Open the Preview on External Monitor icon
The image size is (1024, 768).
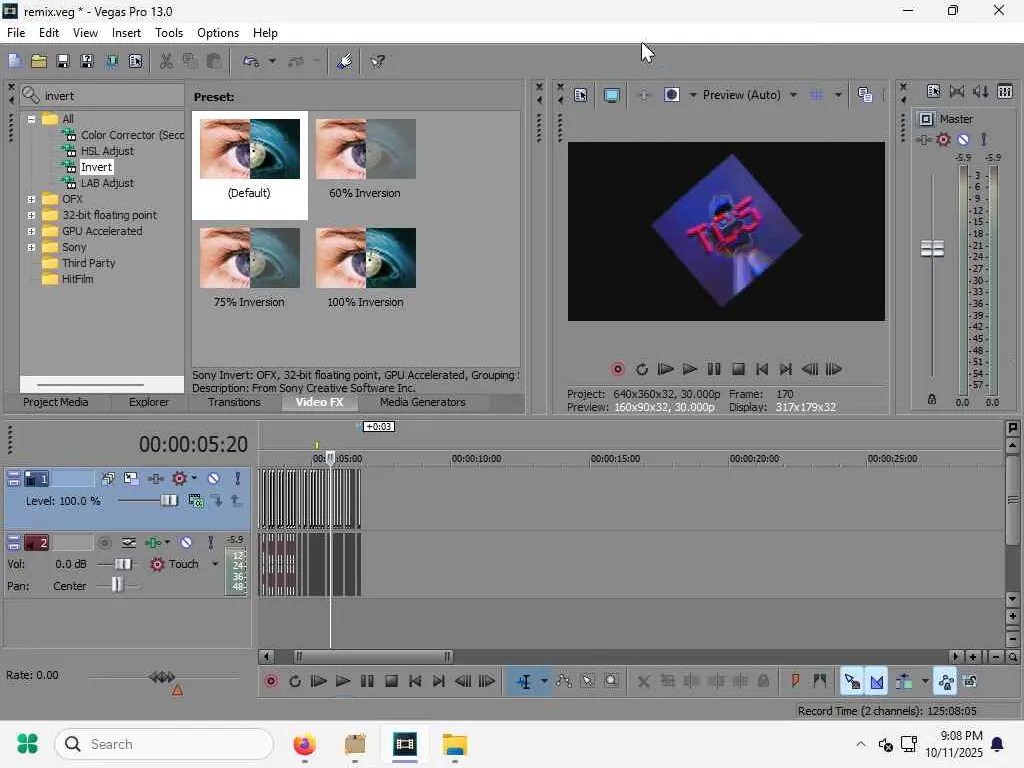(x=611, y=95)
